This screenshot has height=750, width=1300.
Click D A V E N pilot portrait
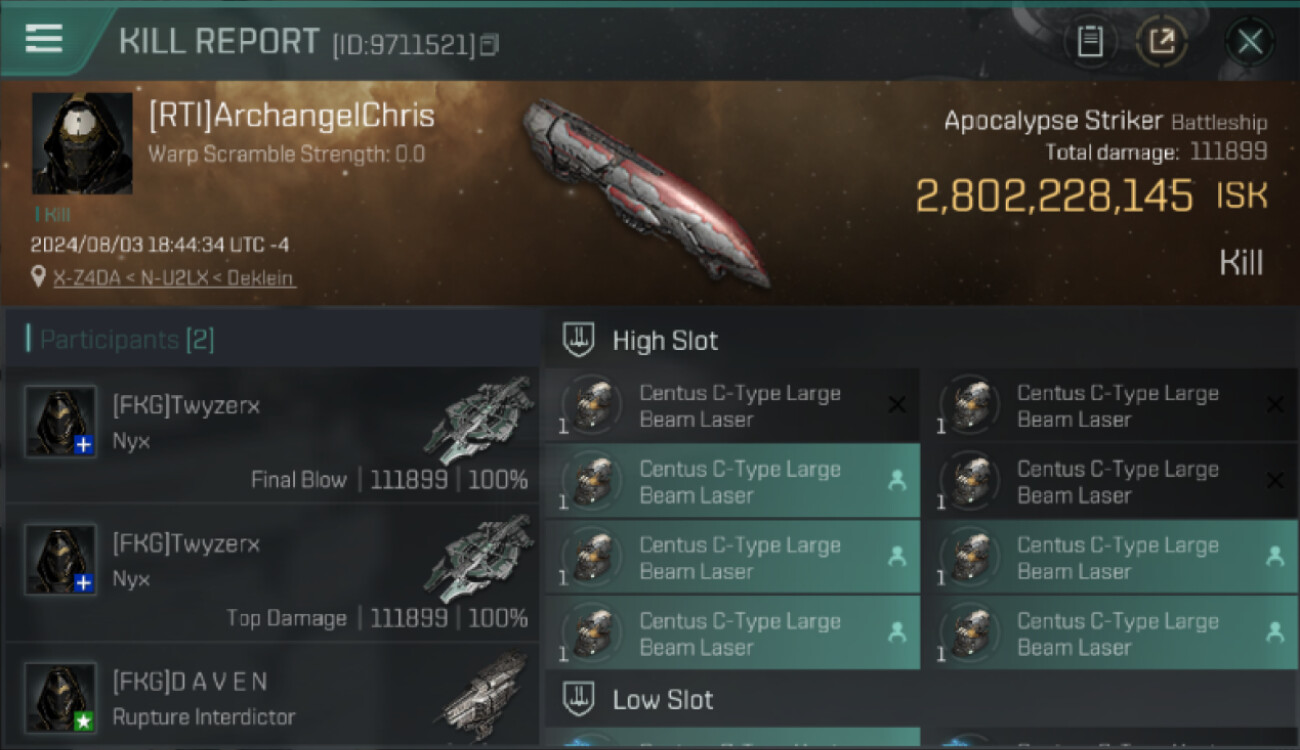[x=61, y=697]
